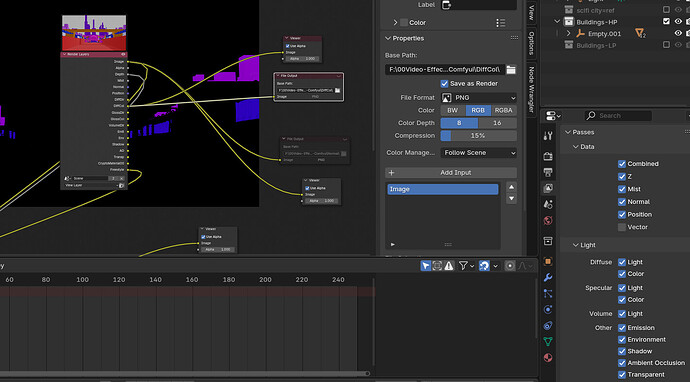Set Color Depth to 16

click(498, 123)
